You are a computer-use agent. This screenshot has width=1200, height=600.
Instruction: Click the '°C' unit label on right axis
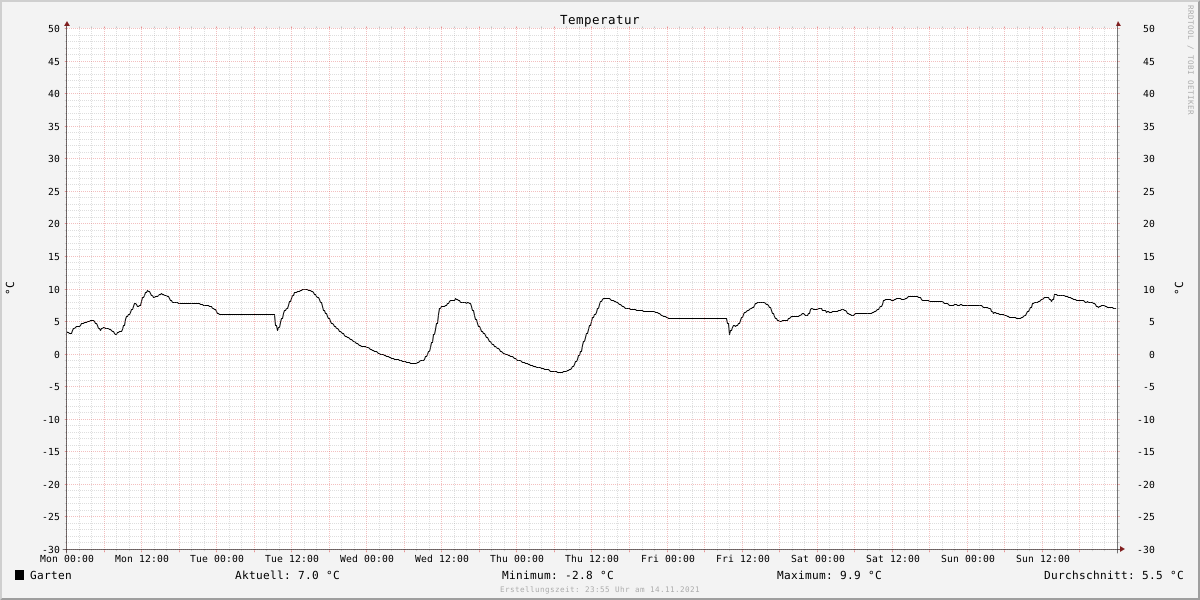[1177, 288]
